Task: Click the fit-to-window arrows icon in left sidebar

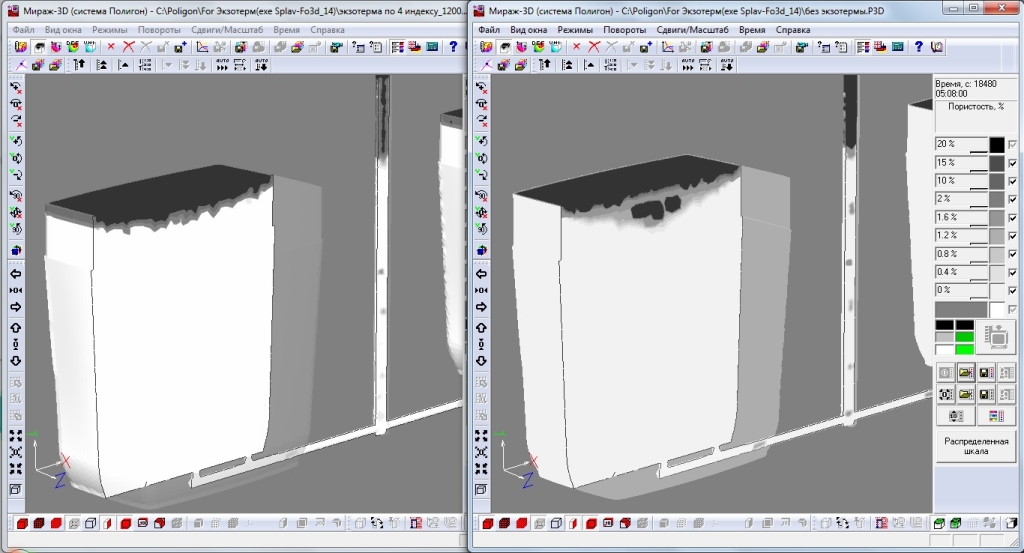Action: click(x=16, y=436)
